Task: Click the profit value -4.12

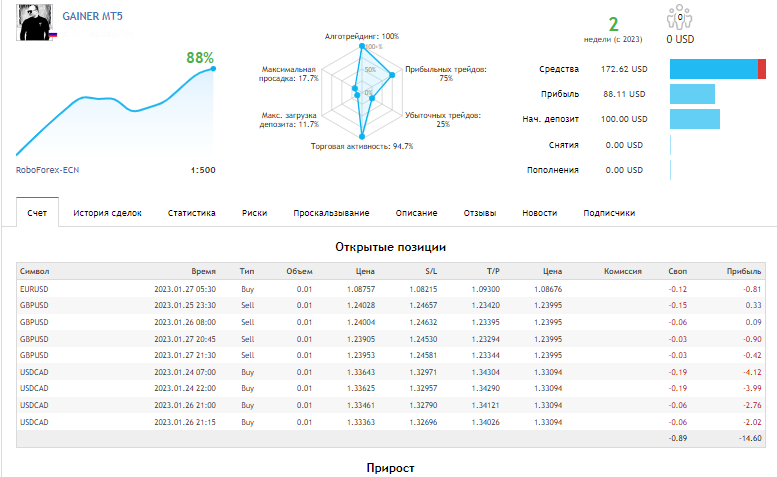Action: (x=752, y=372)
